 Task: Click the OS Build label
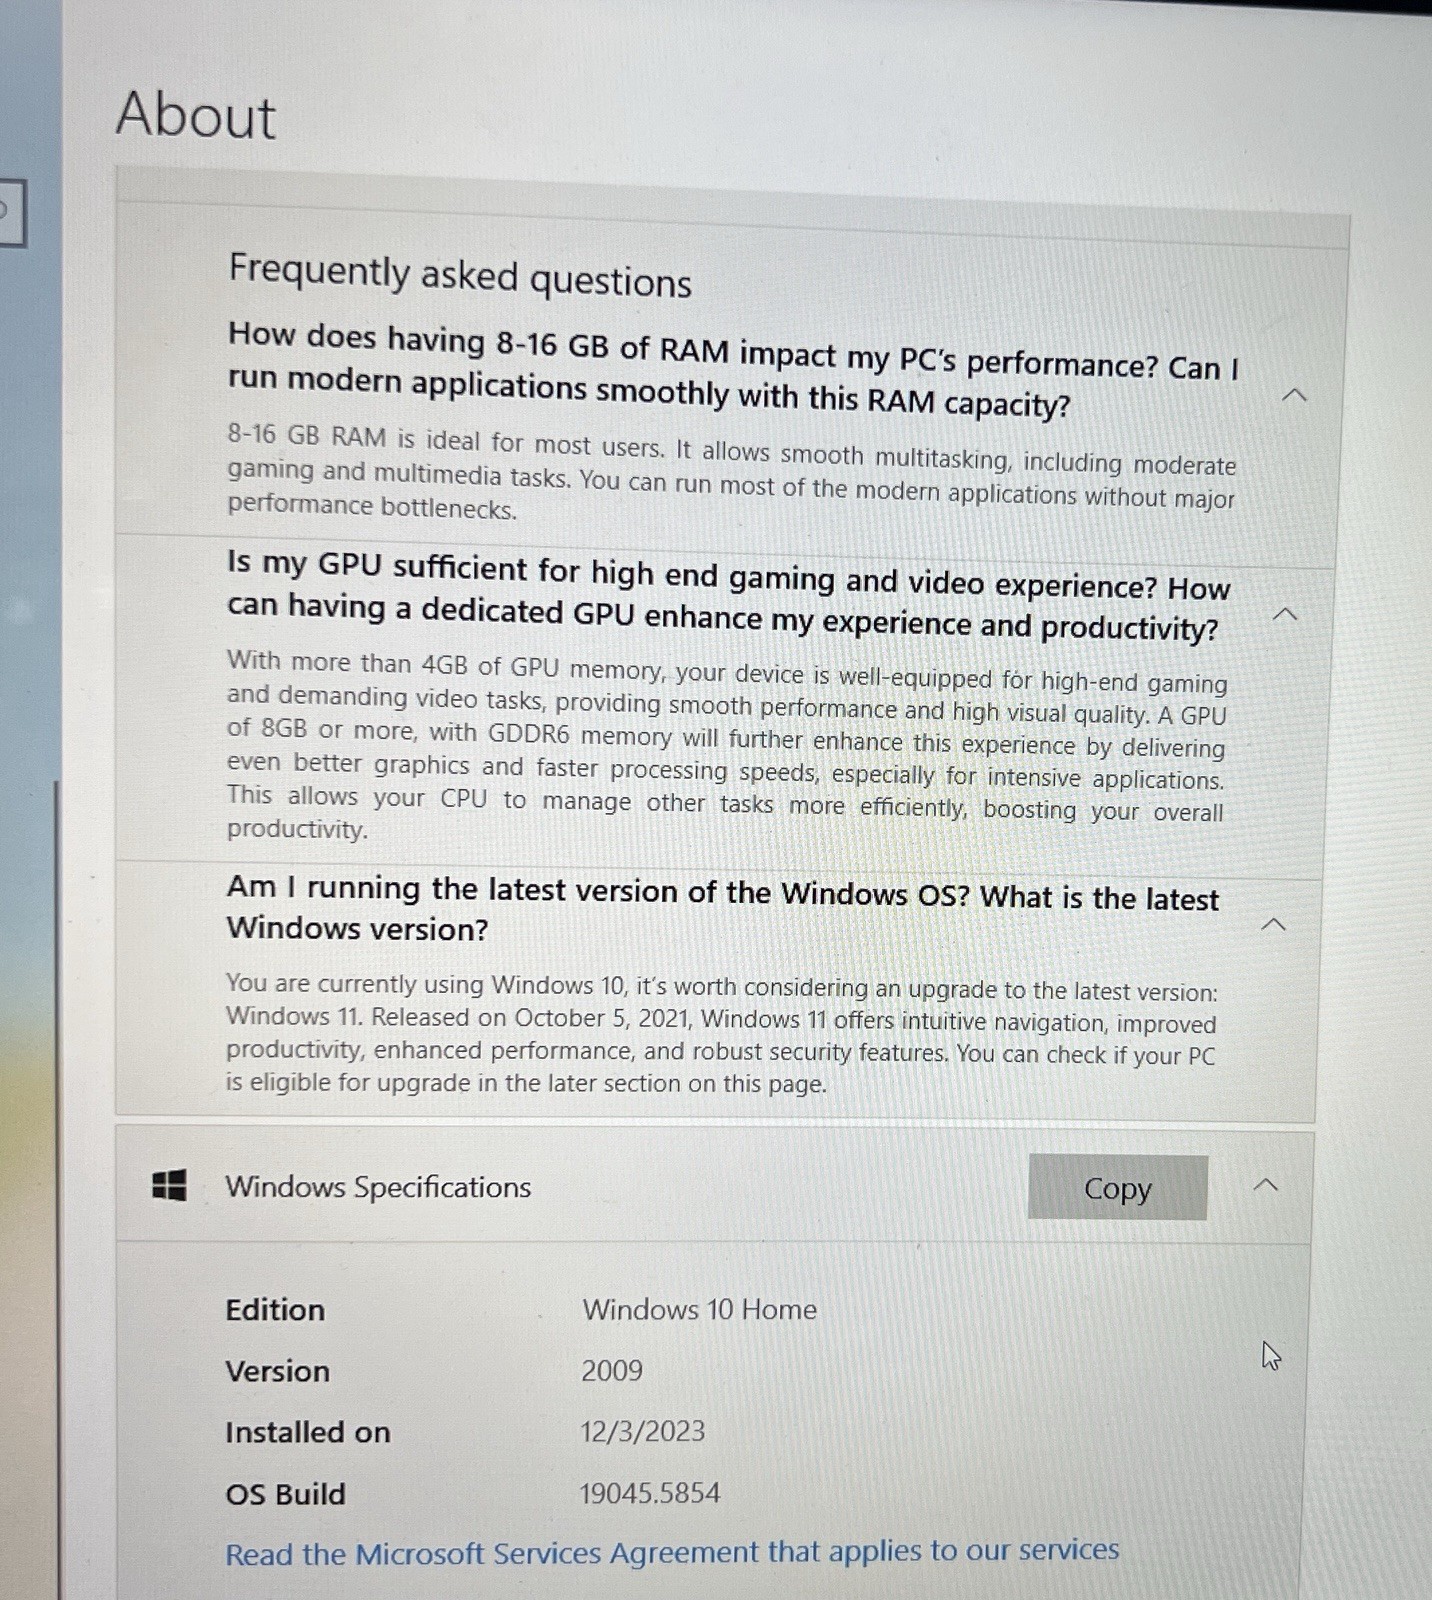point(285,1494)
